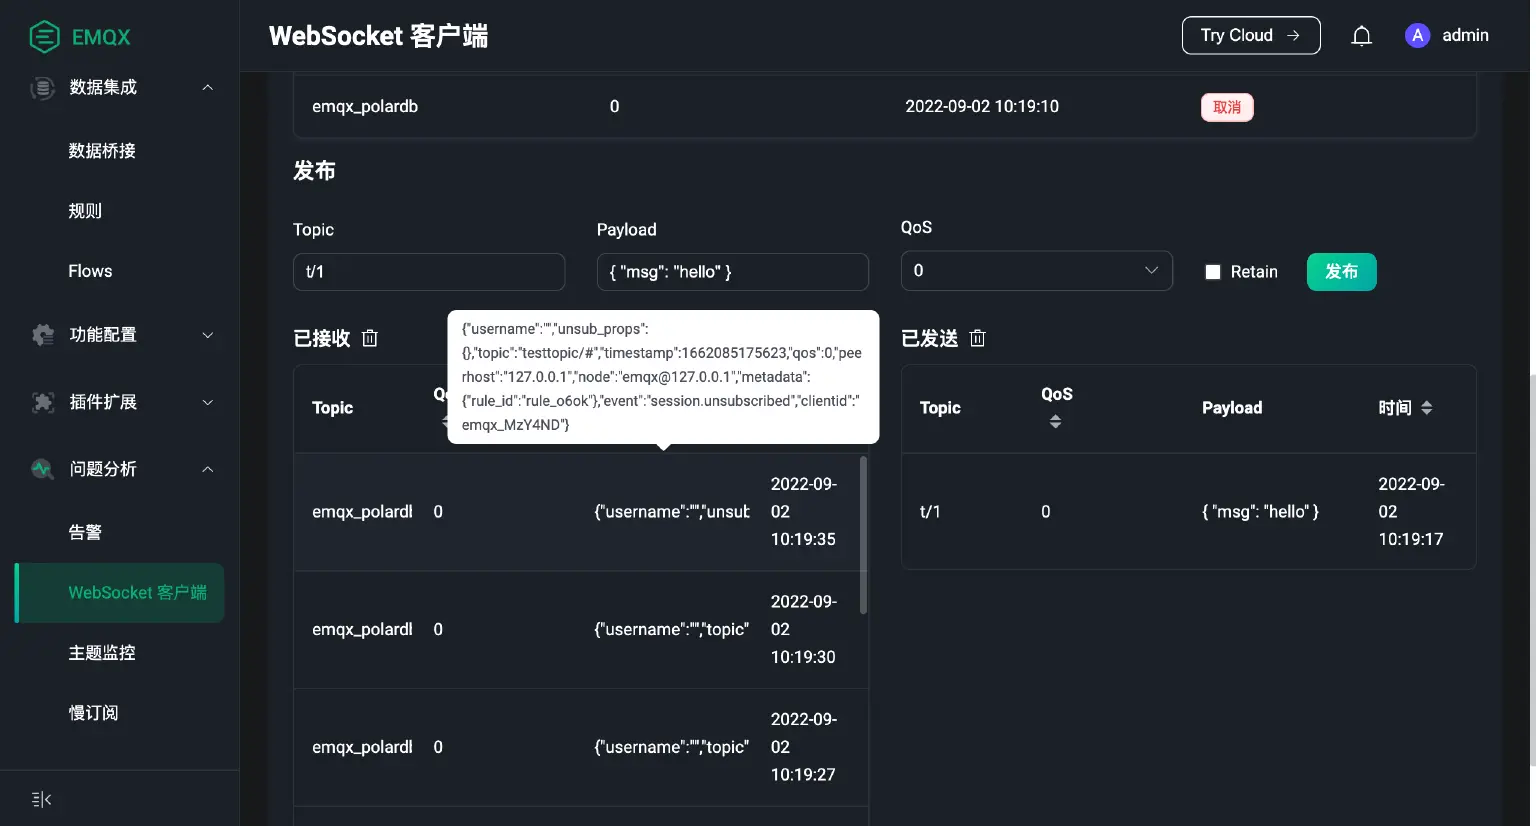
Task: Open notifications via the bell icon
Action: 1361,35
